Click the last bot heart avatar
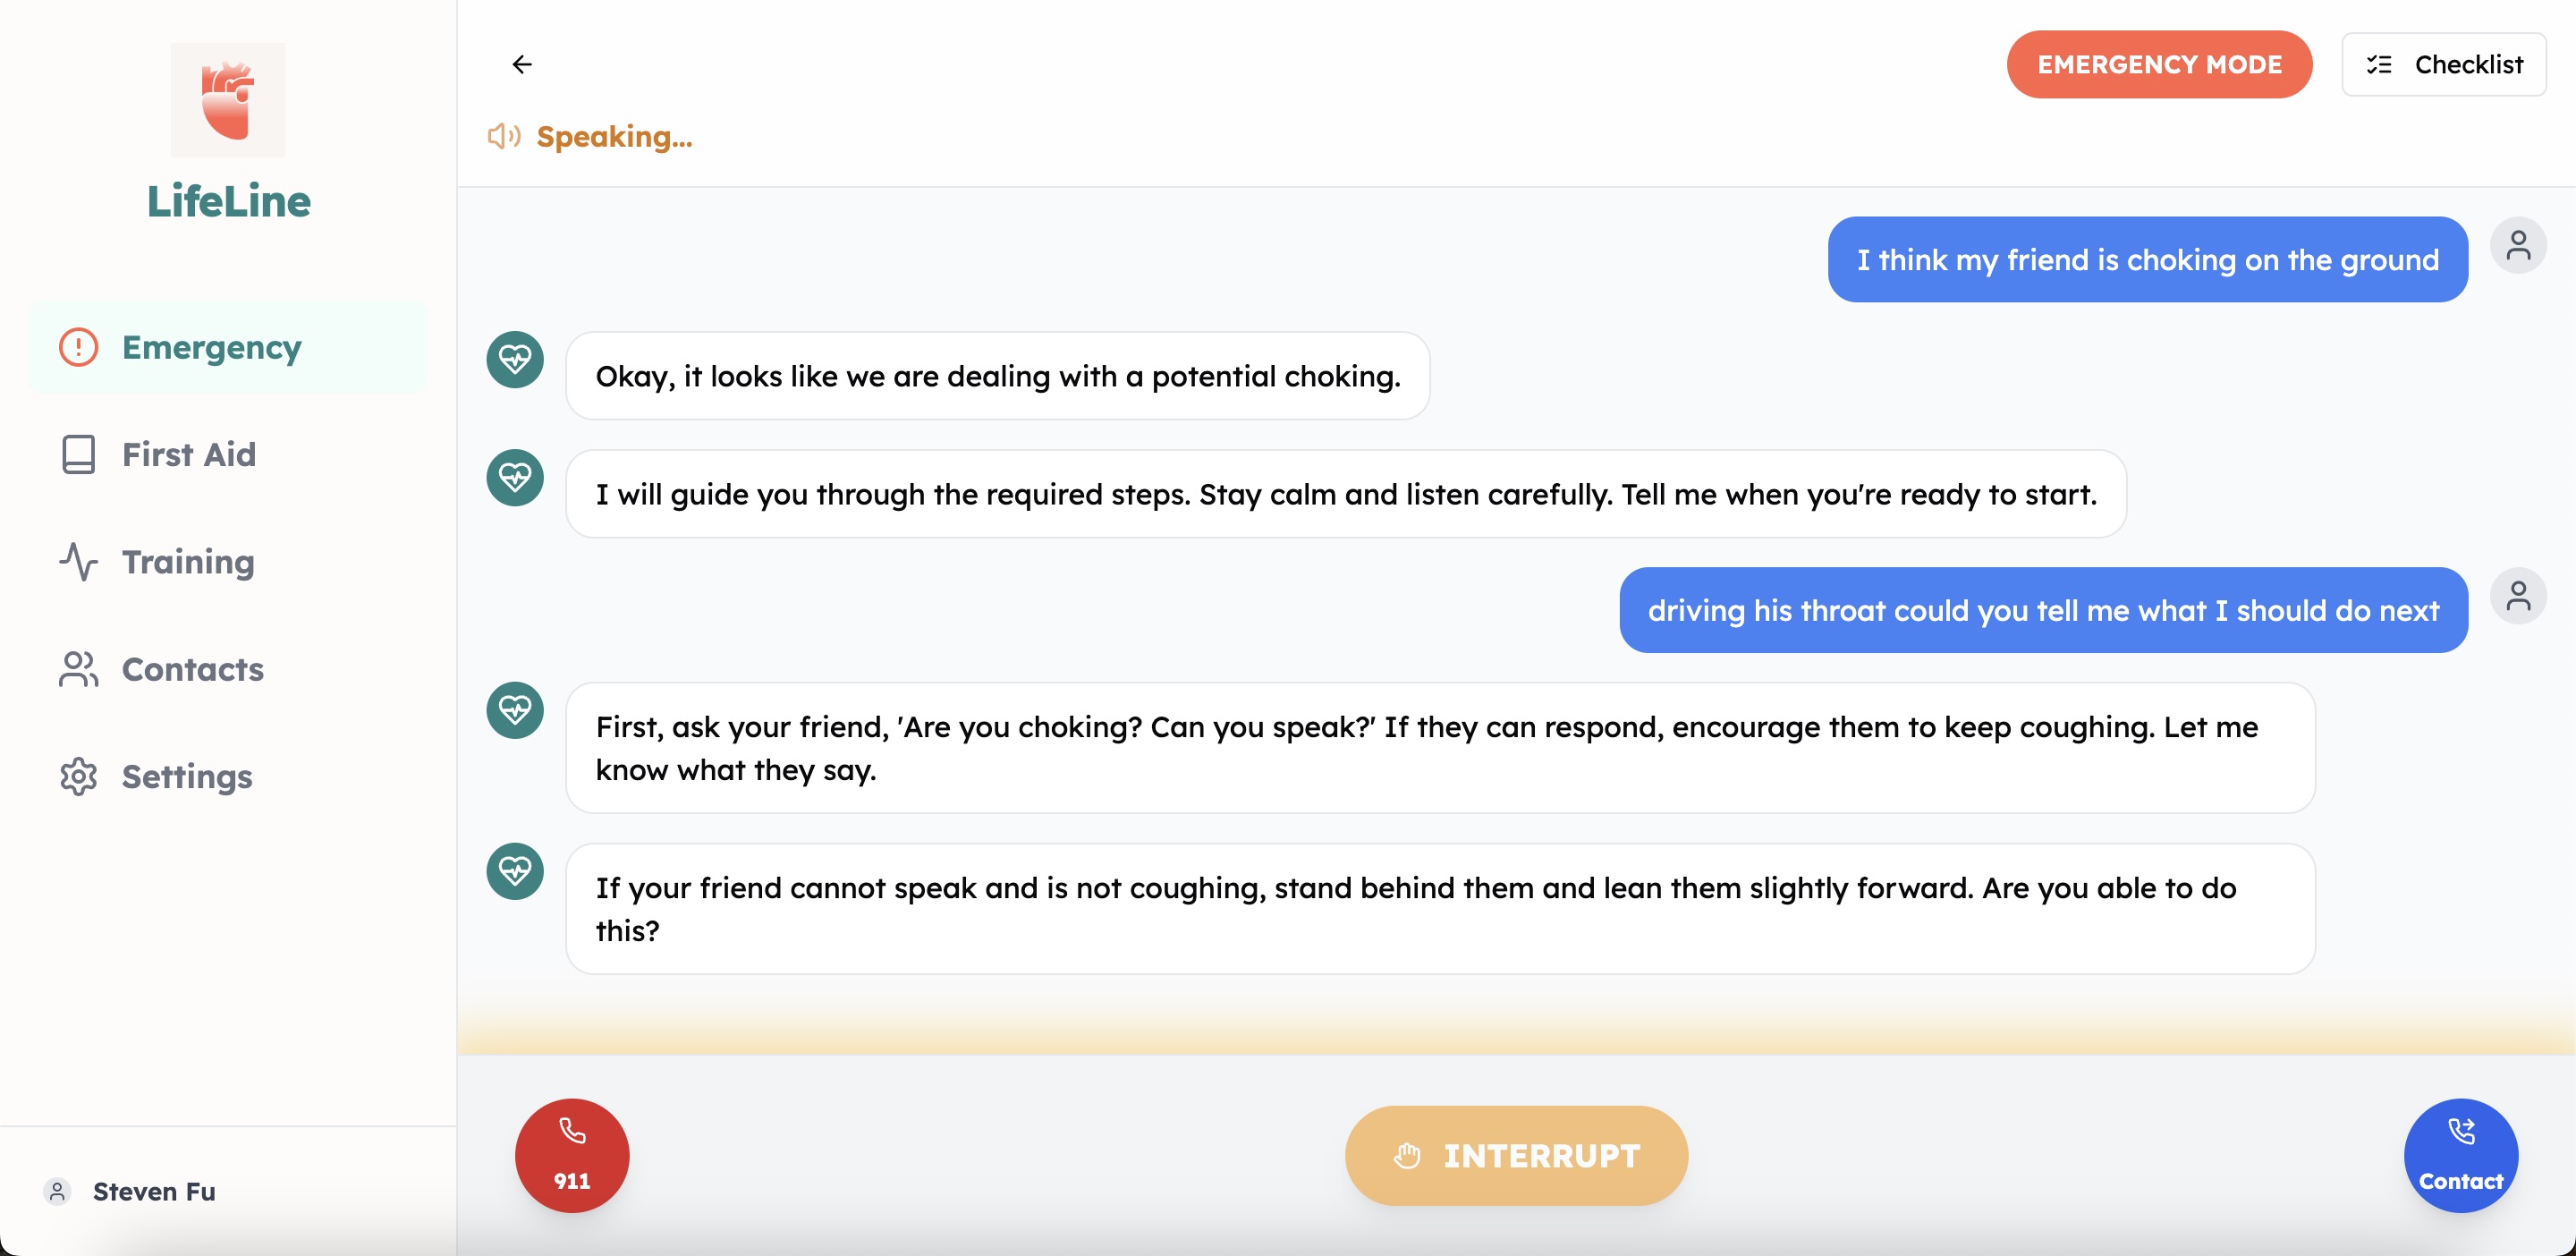This screenshot has width=2576, height=1256. 515,871
